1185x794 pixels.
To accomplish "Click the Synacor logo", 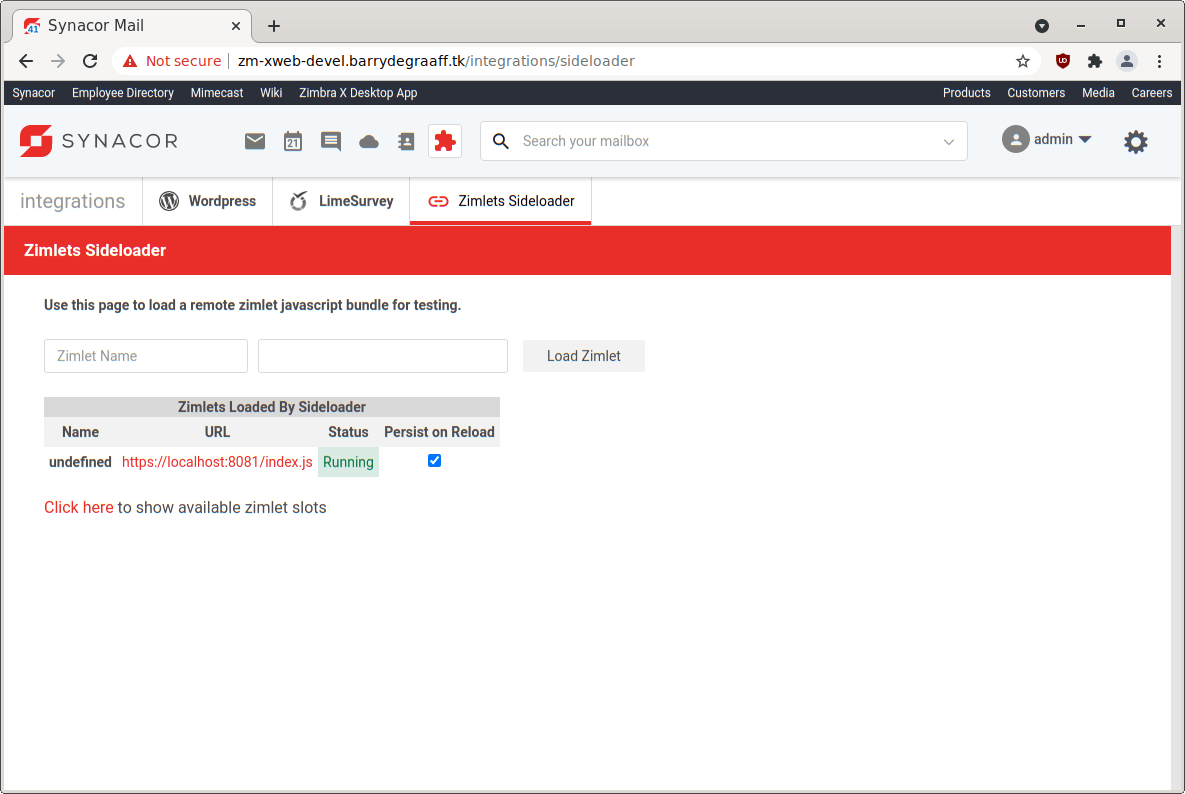I will pyautogui.click(x=97, y=141).
